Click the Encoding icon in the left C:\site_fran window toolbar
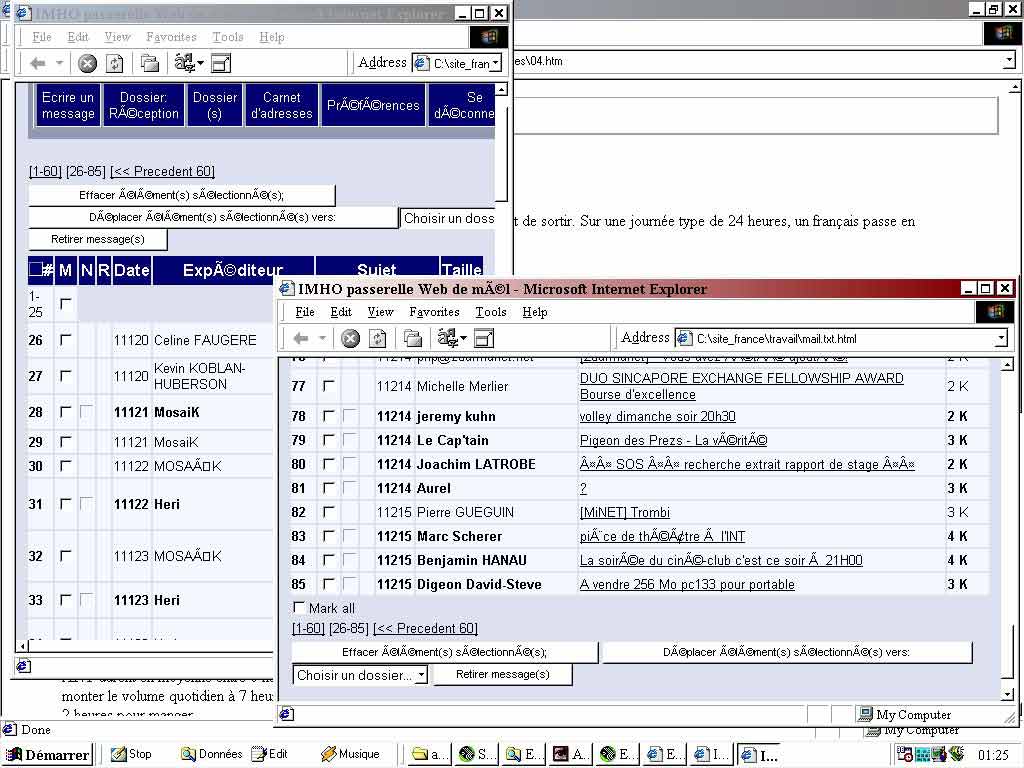Screen dimensions: 1024x768 tap(185, 63)
